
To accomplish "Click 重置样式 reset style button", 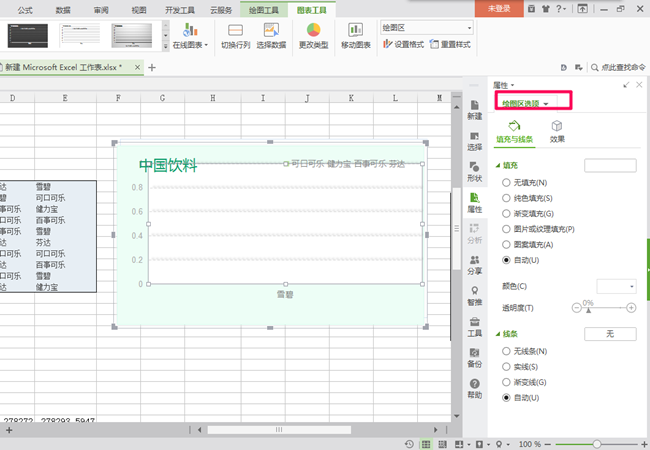I will click(450, 44).
